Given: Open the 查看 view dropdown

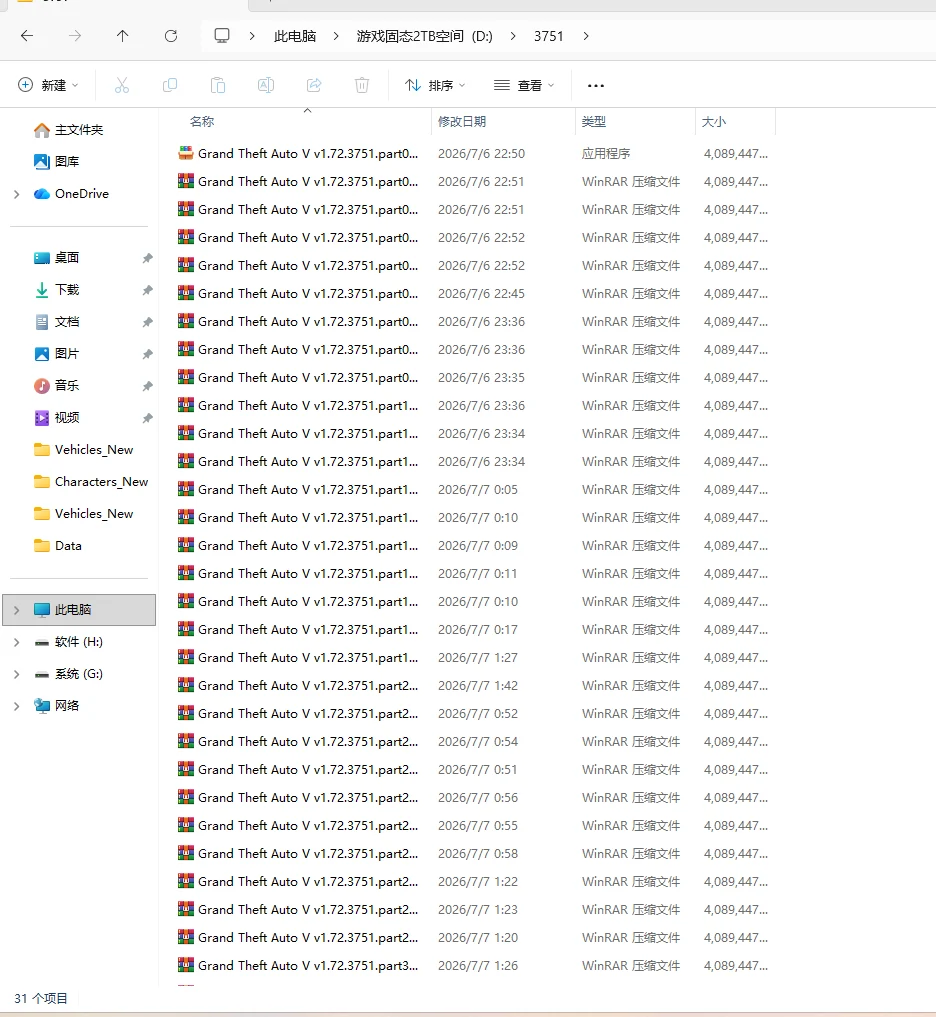Looking at the screenshot, I should coord(524,85).
